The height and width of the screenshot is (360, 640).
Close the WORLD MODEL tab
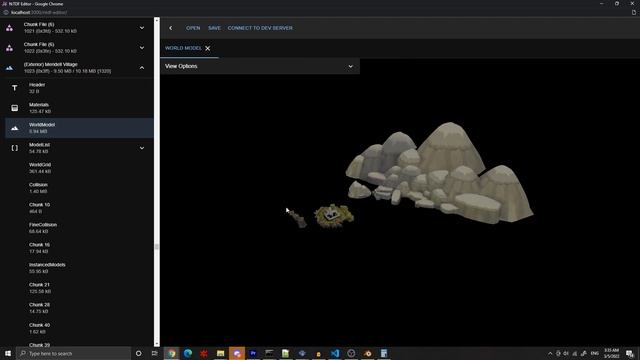click(208, 48)
